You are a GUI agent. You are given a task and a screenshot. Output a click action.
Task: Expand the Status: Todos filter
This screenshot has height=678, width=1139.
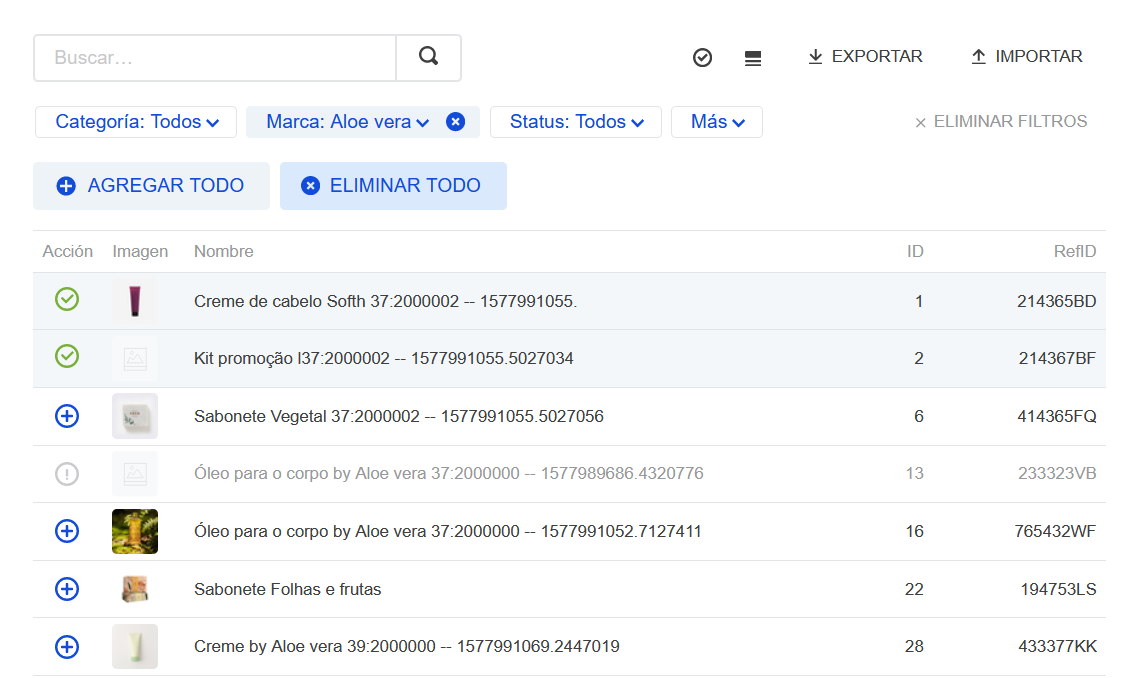coord(575,121)
